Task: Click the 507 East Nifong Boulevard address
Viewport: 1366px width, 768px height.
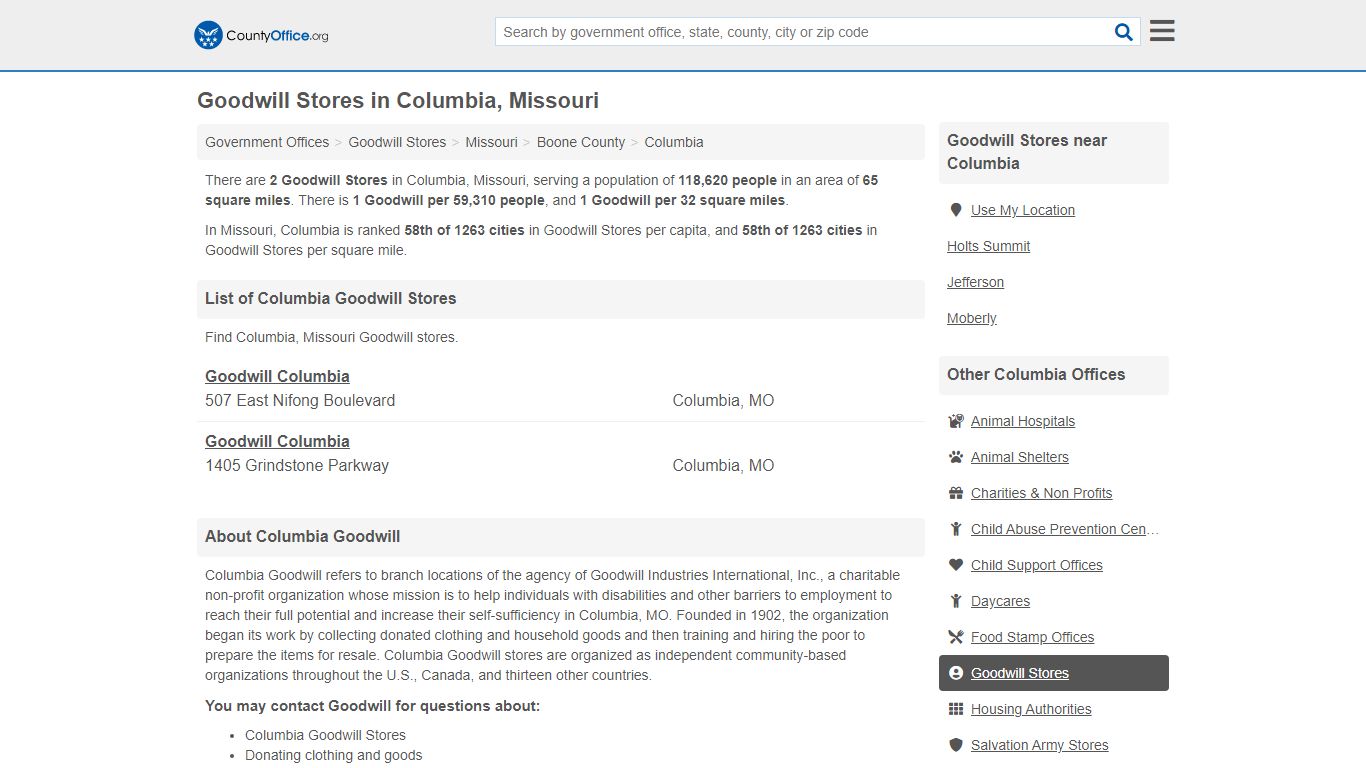Action: (300, 400)
